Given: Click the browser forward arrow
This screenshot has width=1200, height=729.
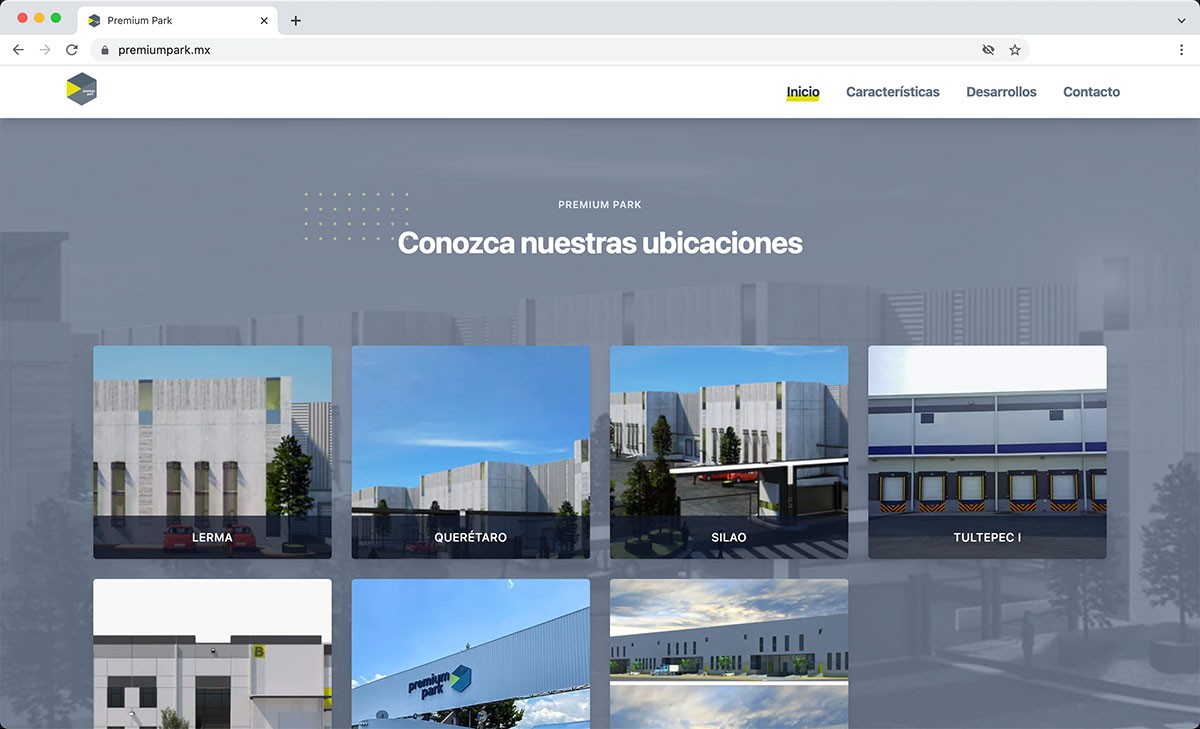Looking at the screenshot, I should pos(45,50).
